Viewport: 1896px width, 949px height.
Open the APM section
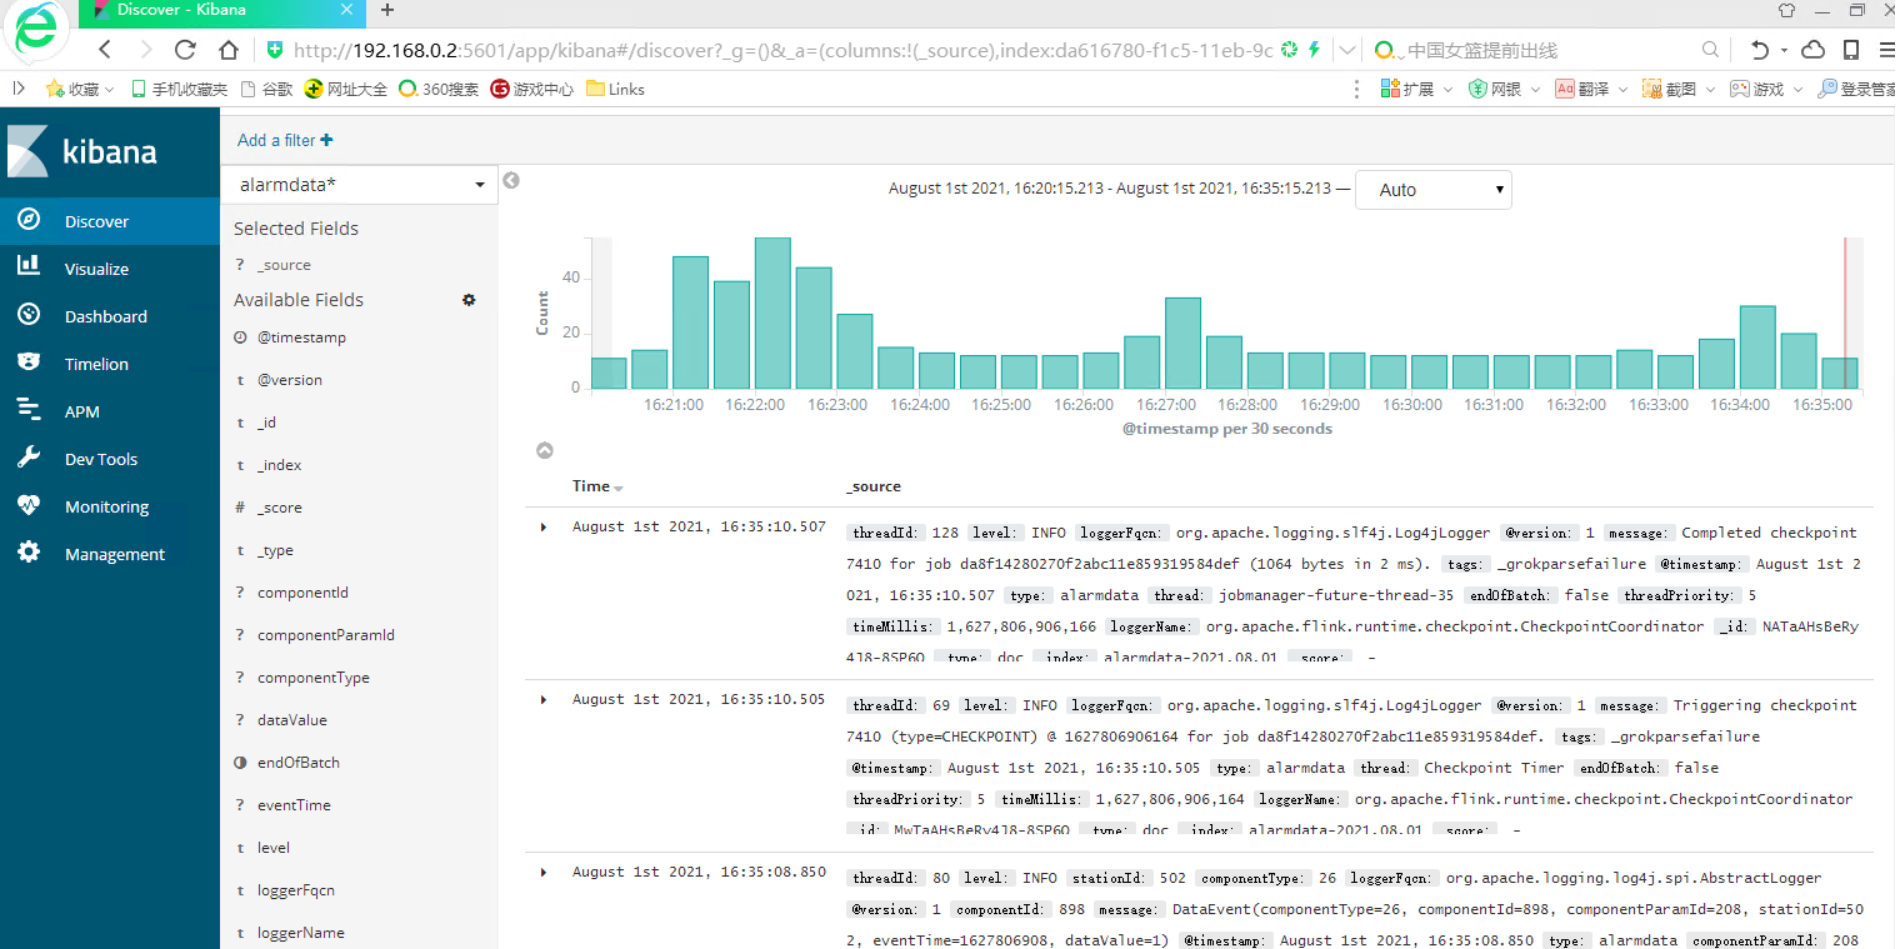pos(109,411)
